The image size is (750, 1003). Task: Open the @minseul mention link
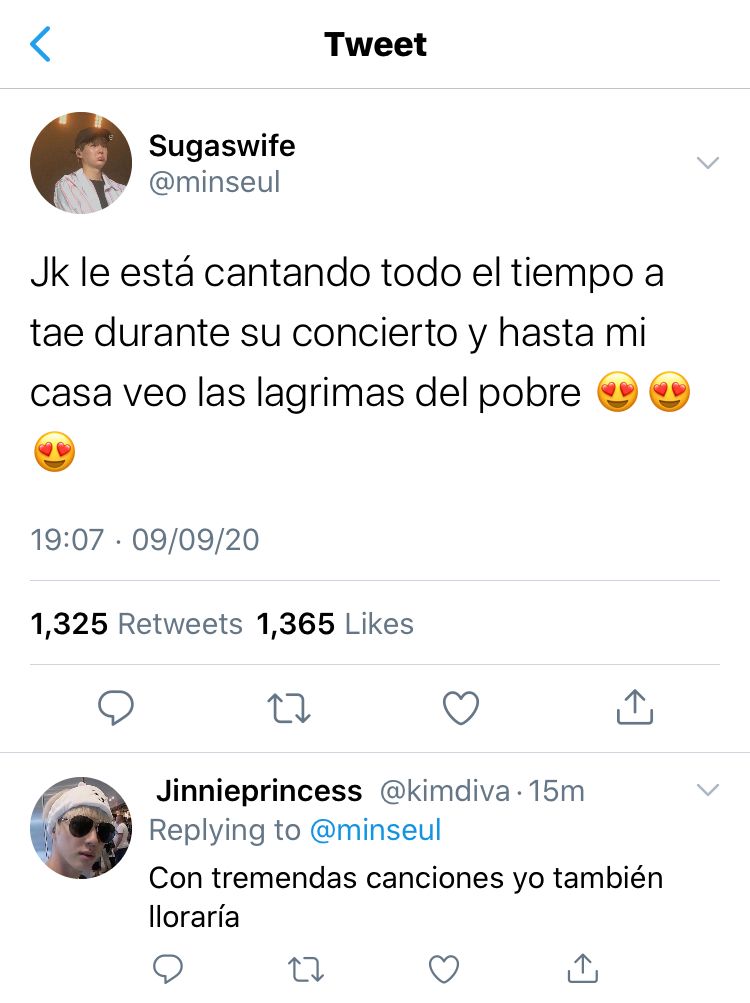click(x=376, y=830)
